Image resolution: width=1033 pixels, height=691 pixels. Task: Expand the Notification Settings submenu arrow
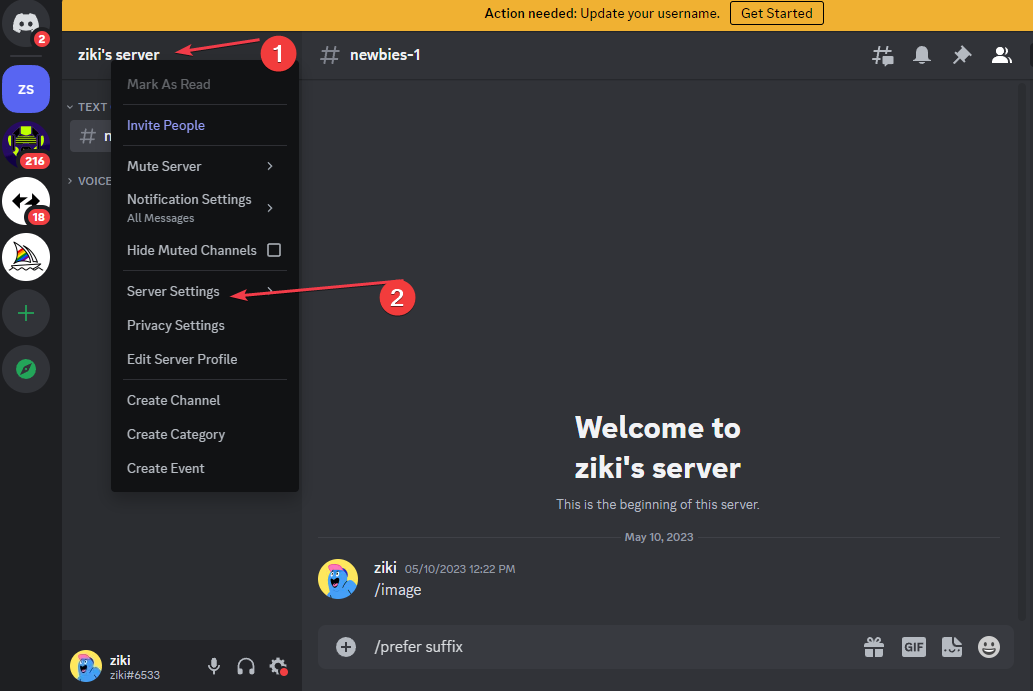(x=269, y=208)
